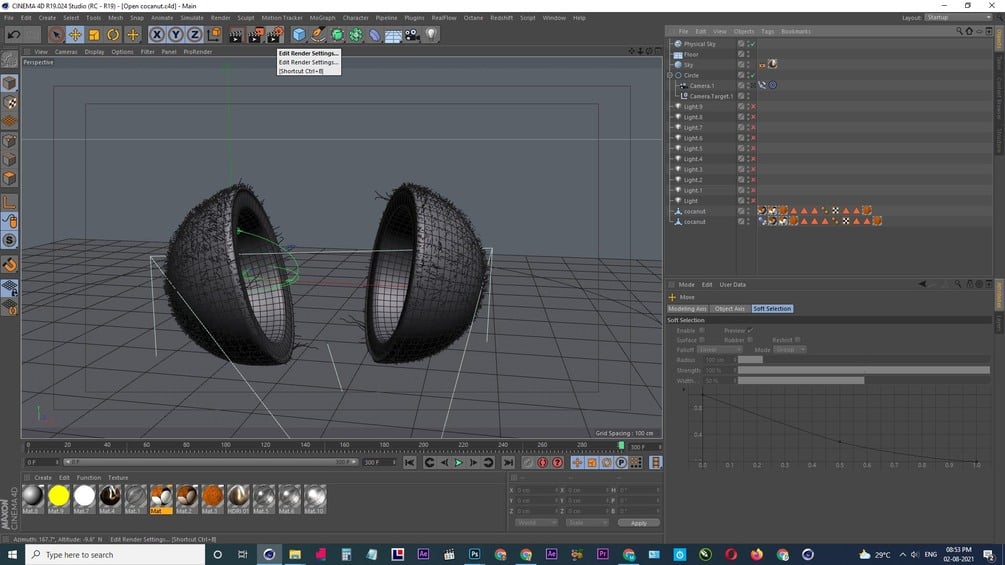The height and width of the screenshot is (565, 1005).
Task: Click the Undo arrow icon
Action: [x=14, y=35]
